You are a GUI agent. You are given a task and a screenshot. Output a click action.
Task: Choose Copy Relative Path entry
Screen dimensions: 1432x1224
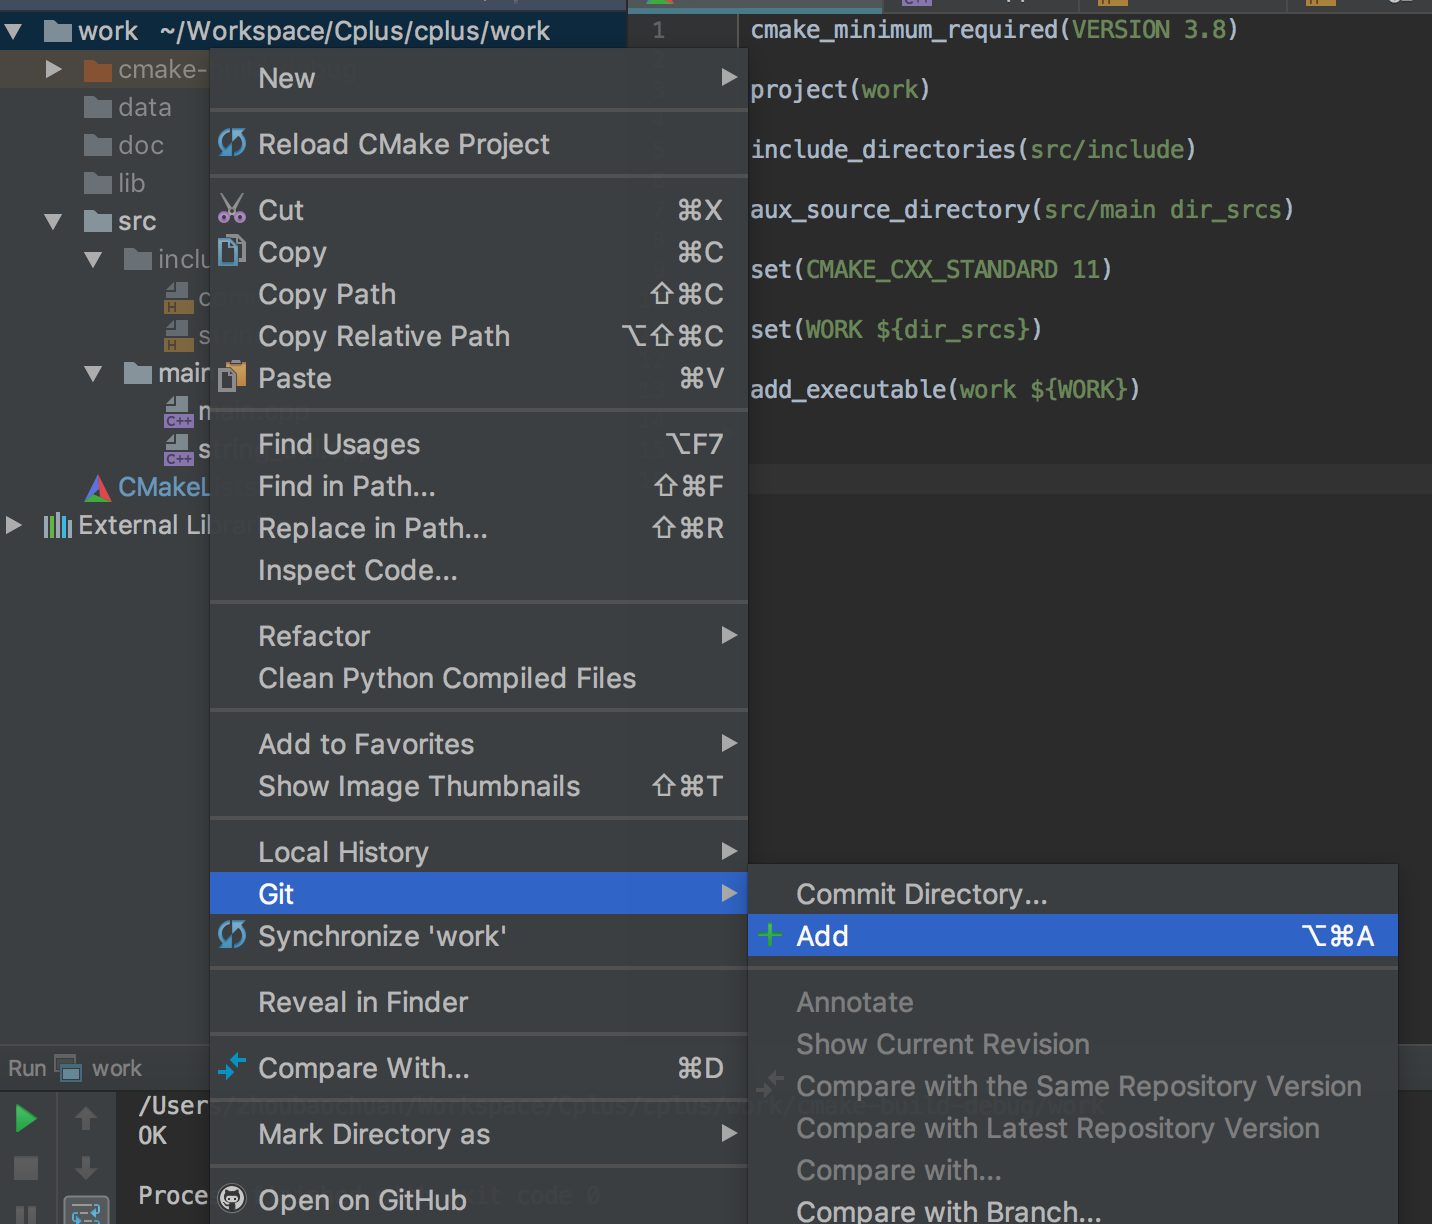479,336
